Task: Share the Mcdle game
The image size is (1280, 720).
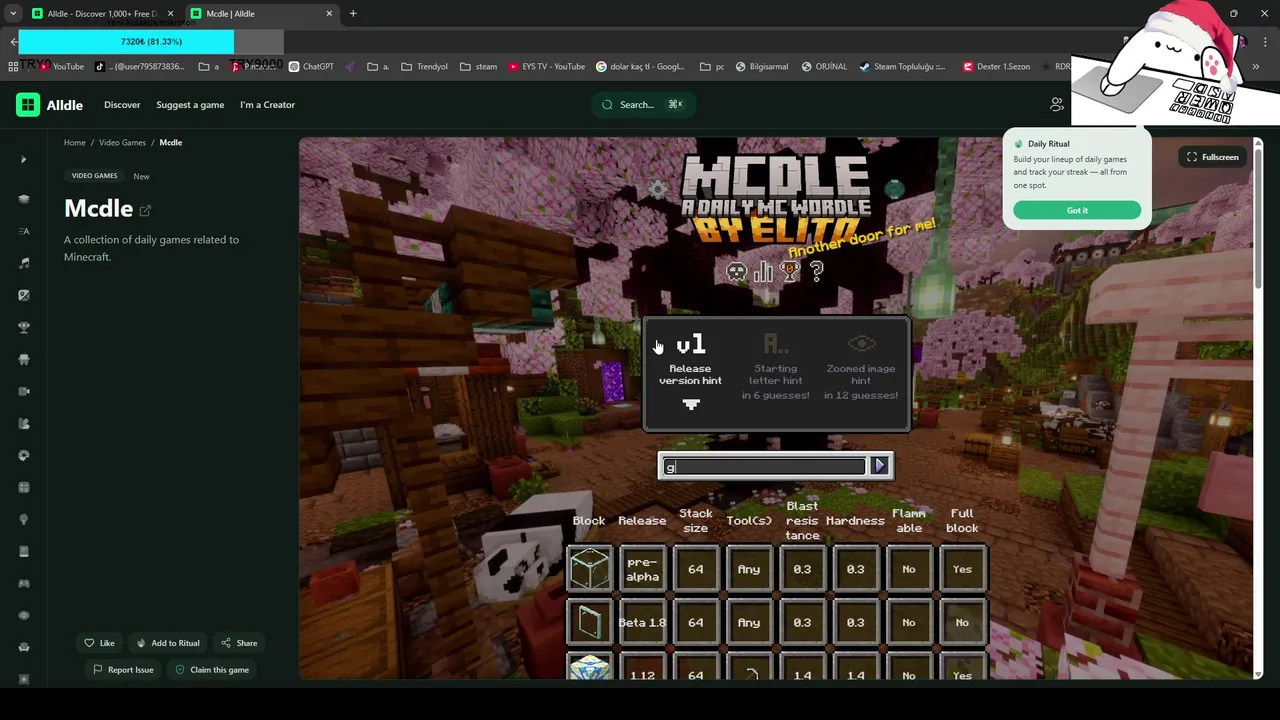Action: tap(239, 643)
